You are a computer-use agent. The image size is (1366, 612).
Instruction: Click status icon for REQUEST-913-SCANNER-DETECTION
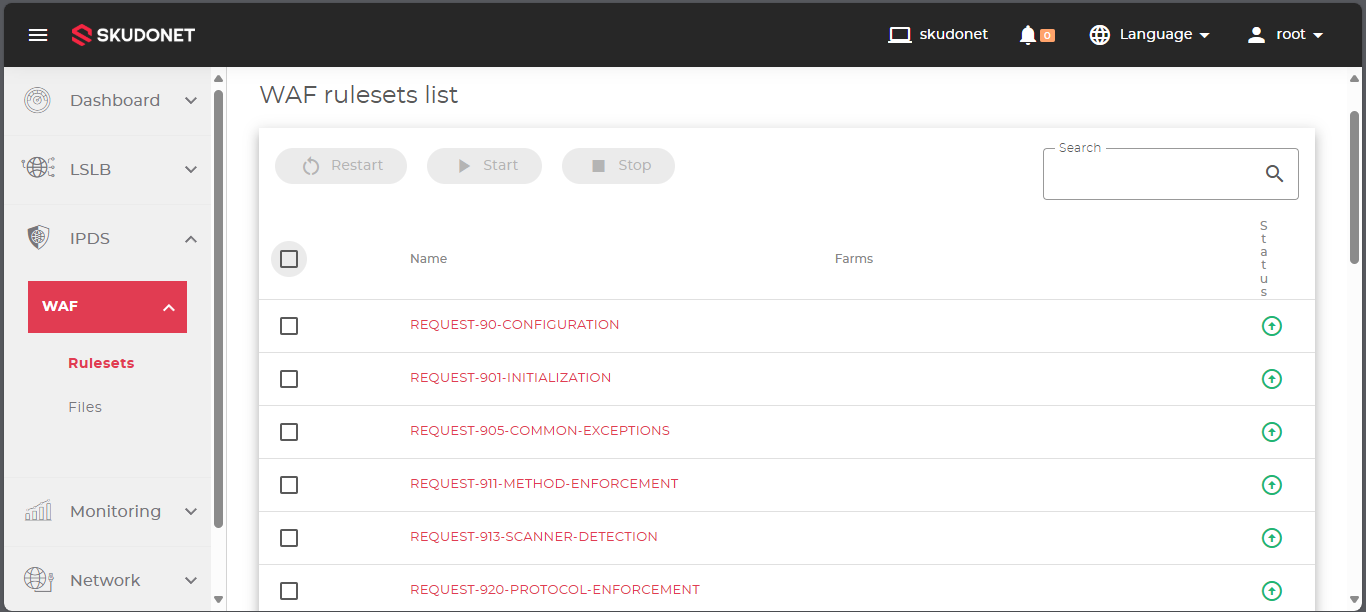pyautogui.click(x=1271, y=538)
